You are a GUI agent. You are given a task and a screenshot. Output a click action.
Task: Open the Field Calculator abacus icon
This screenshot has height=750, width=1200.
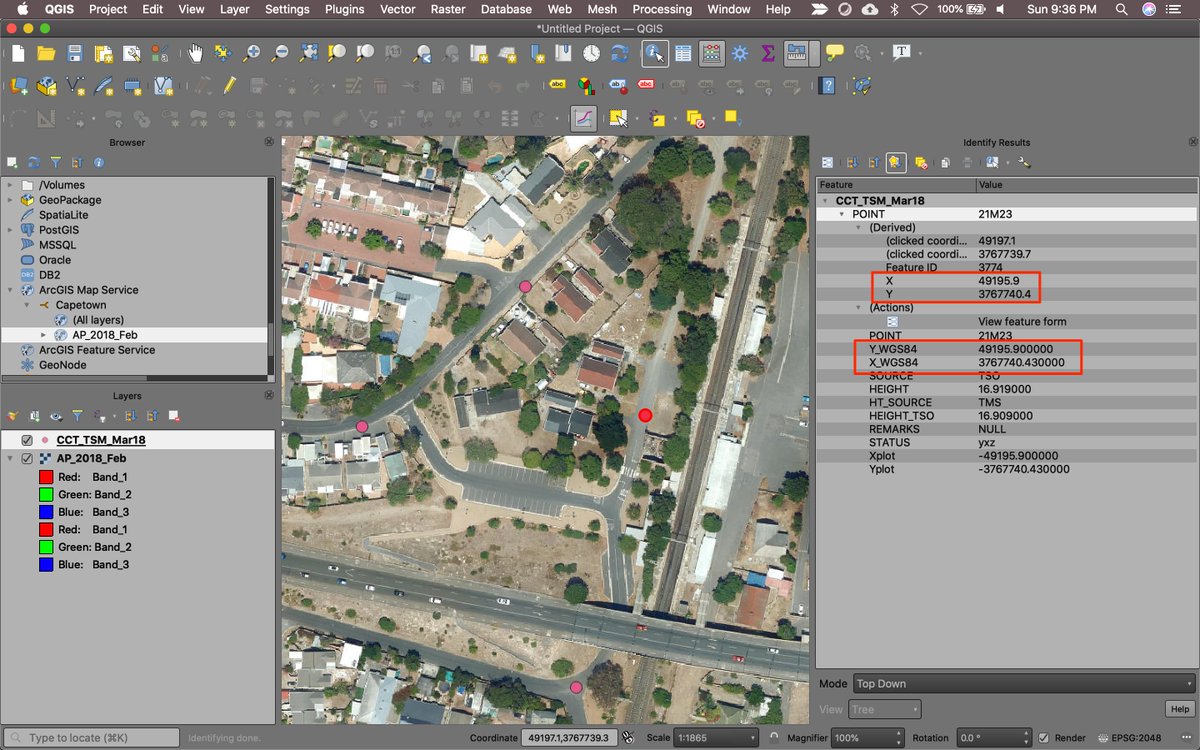pos(709,54)
